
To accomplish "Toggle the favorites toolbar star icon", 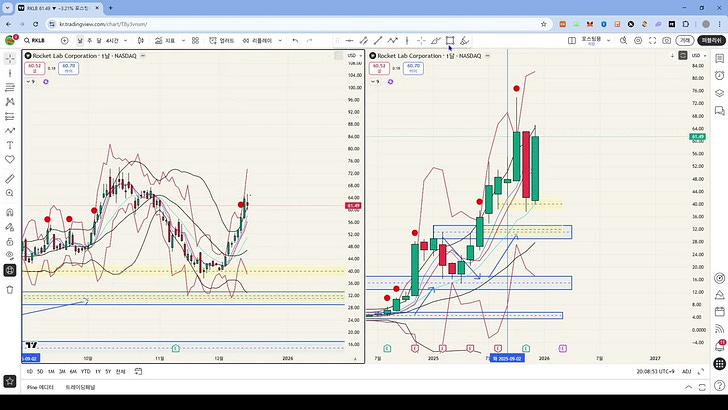I will pyautogui.click(x=10, y=382).
